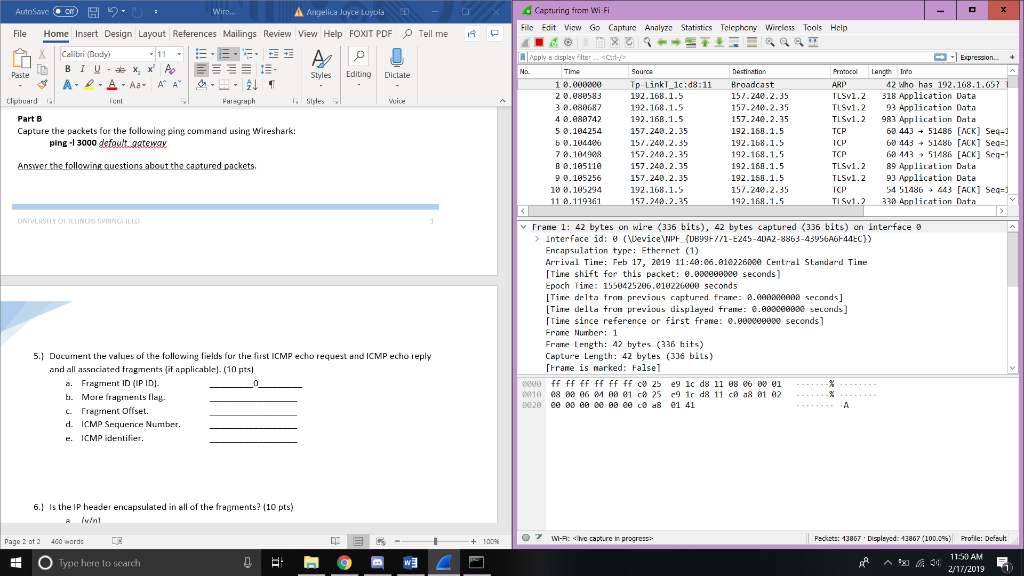Open Wireshark capture options
The width and height of the screenshot is (1024, 576).
[x=568, y=42]
